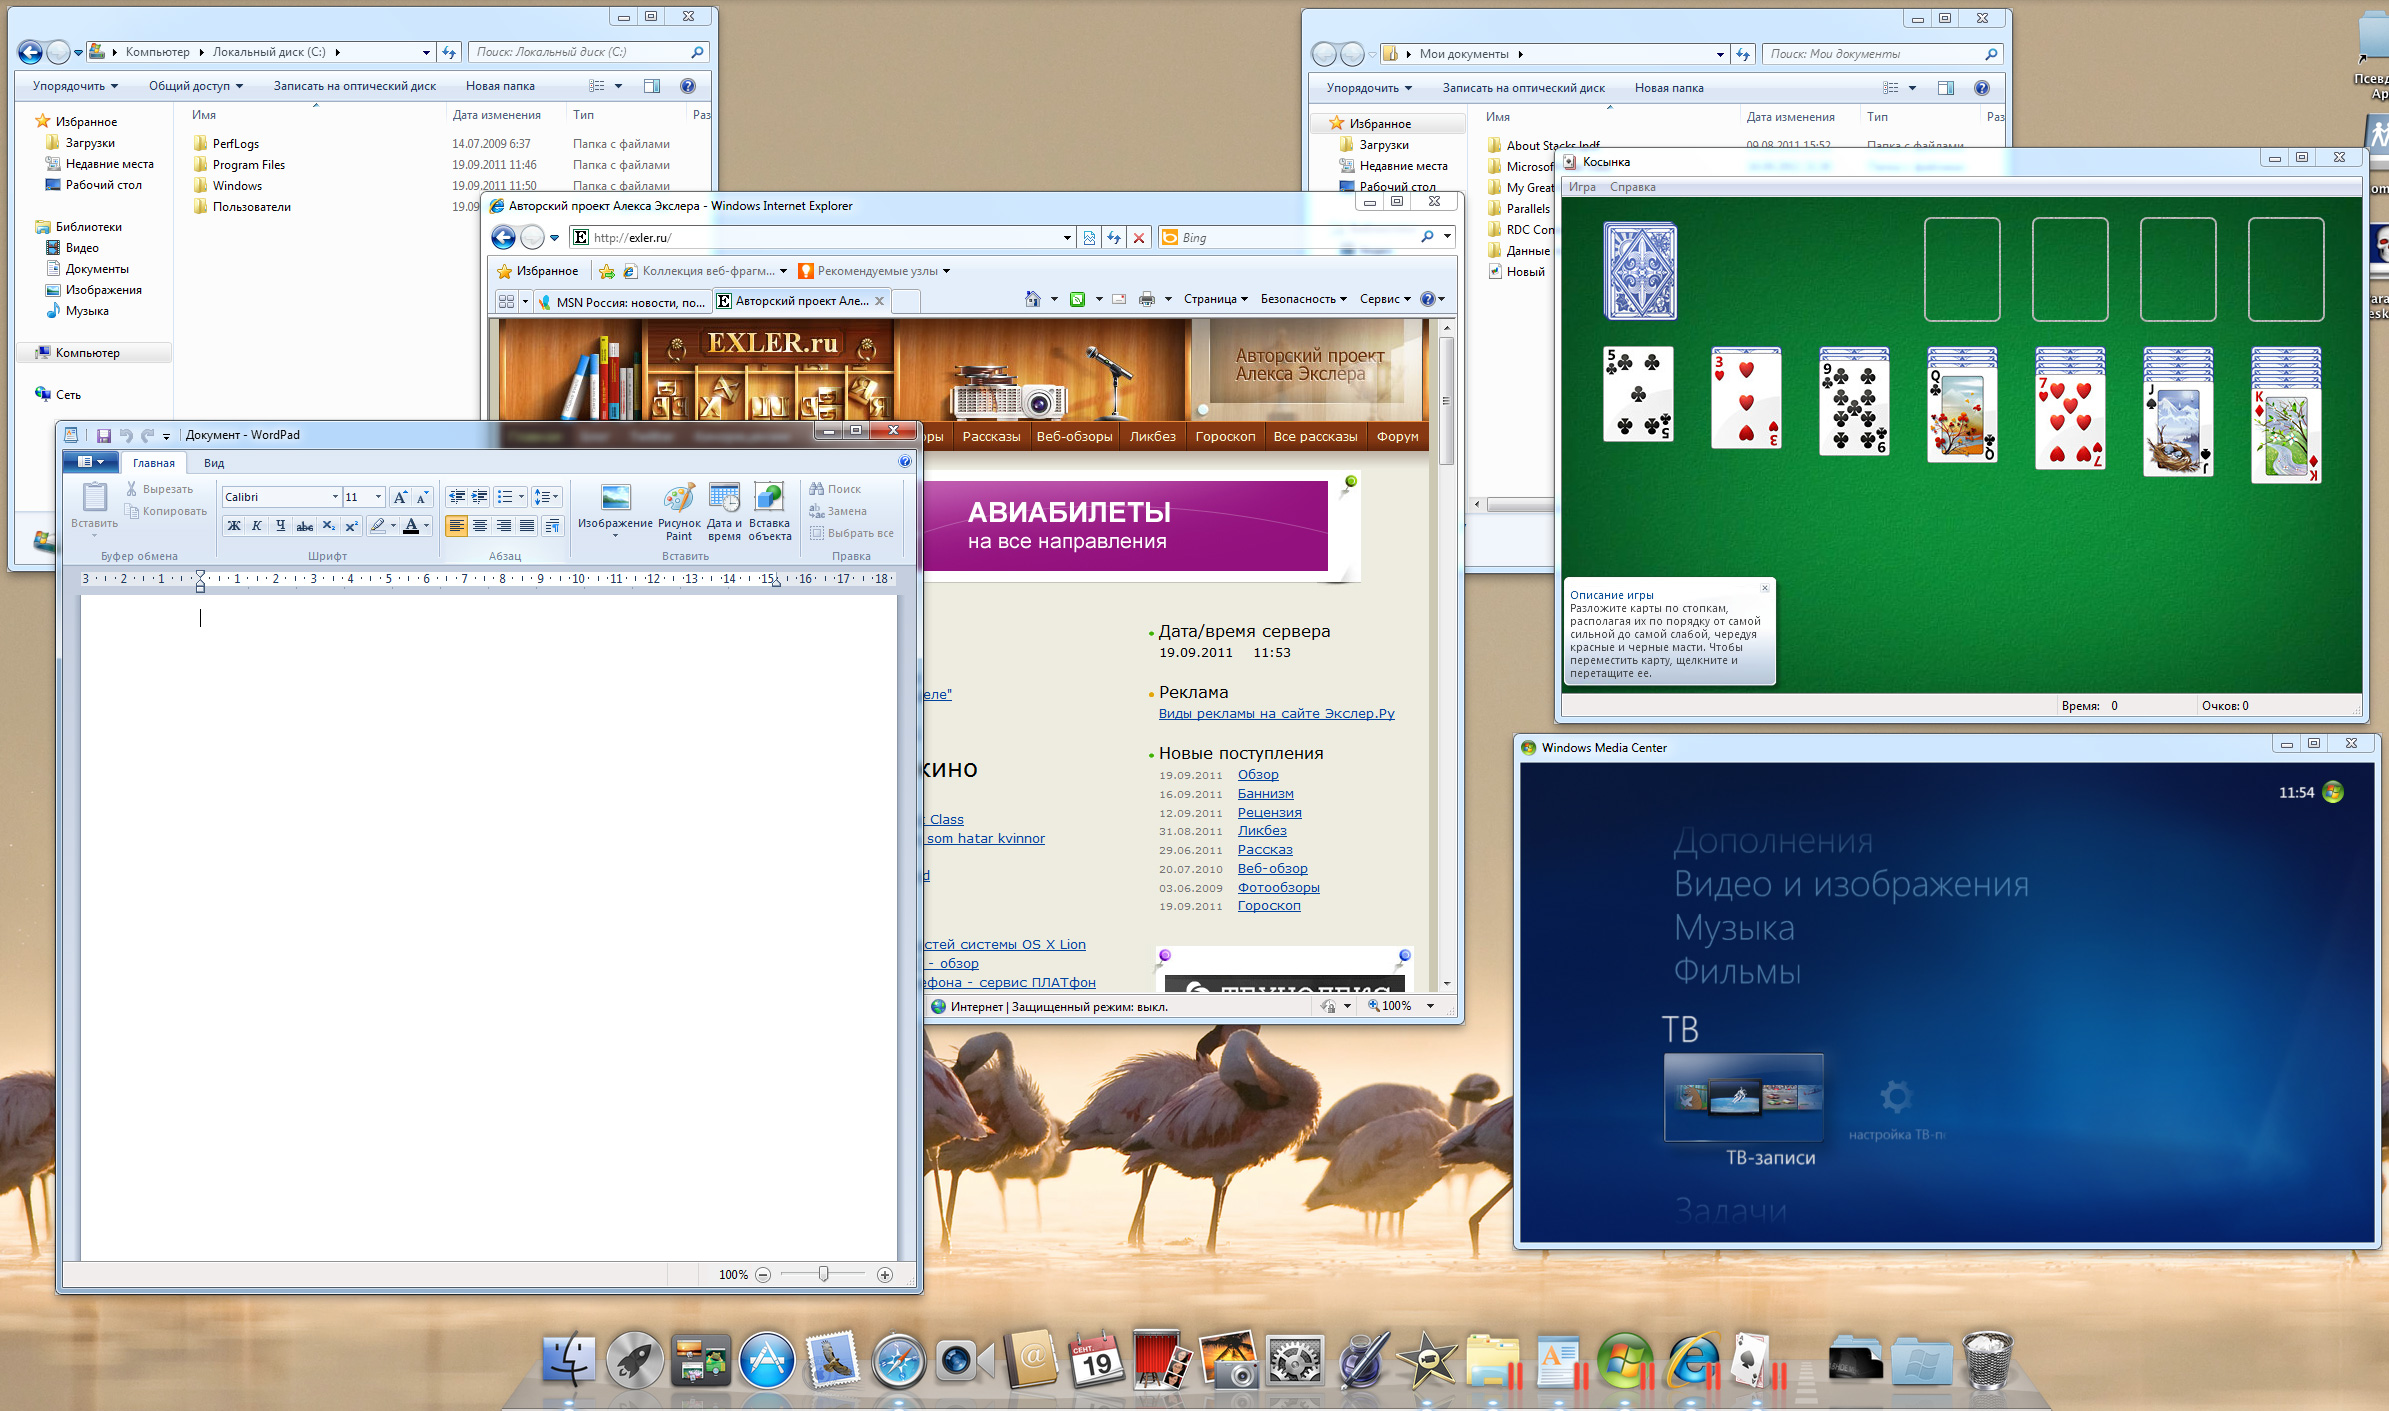
Task: Open Safari from the dock
Action: tap(898, 1360)
